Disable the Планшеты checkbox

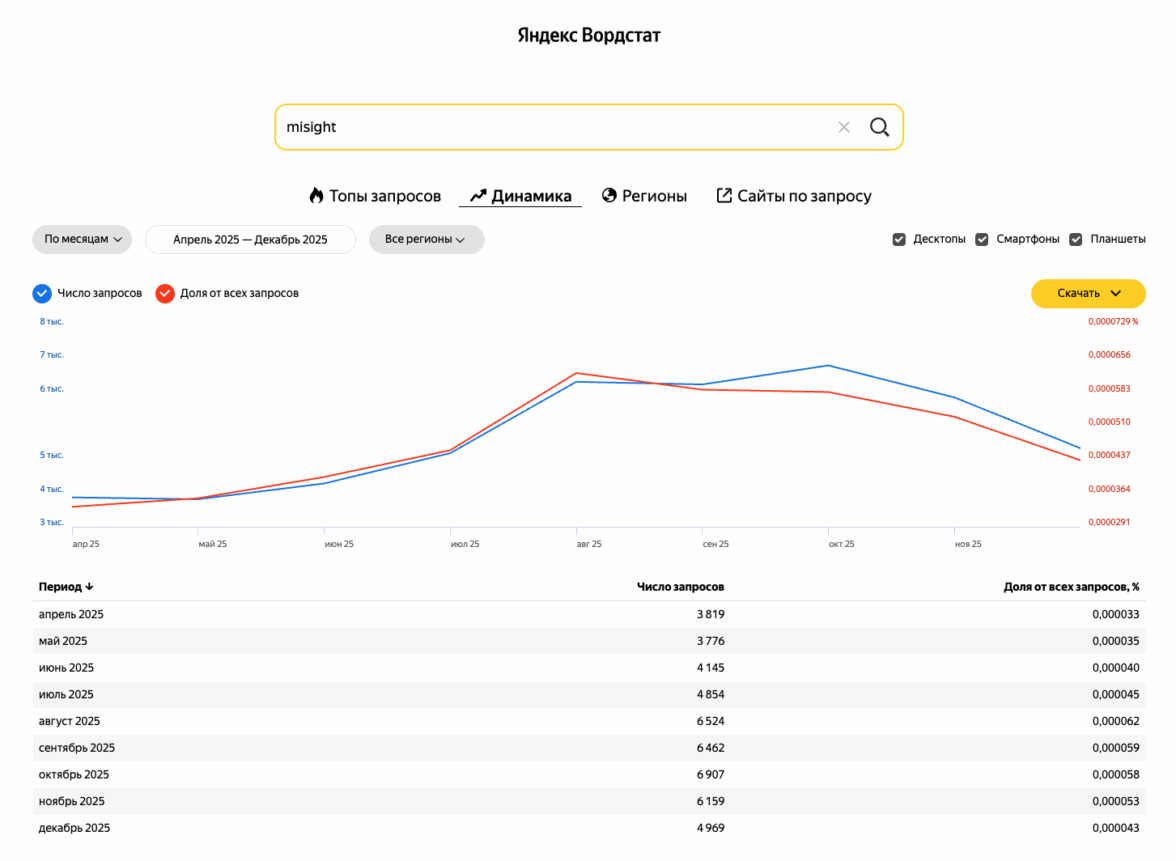[1076, 240]
